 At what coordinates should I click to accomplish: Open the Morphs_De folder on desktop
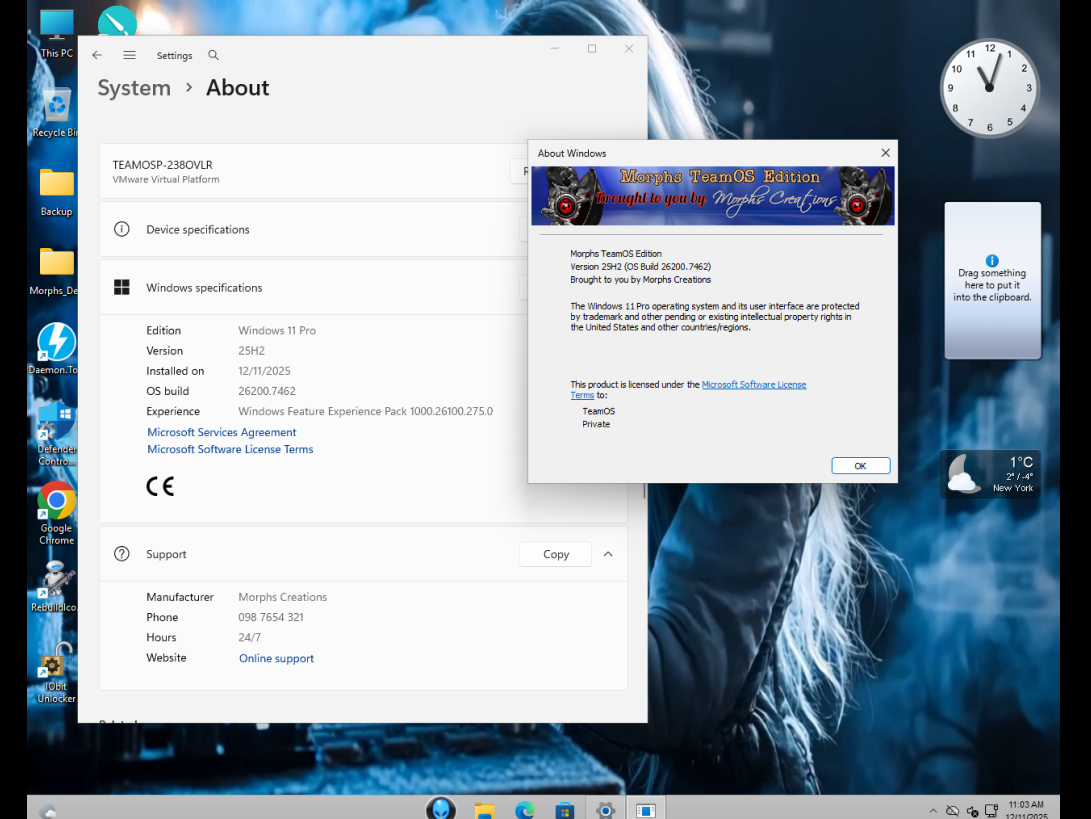pos(56,271)
